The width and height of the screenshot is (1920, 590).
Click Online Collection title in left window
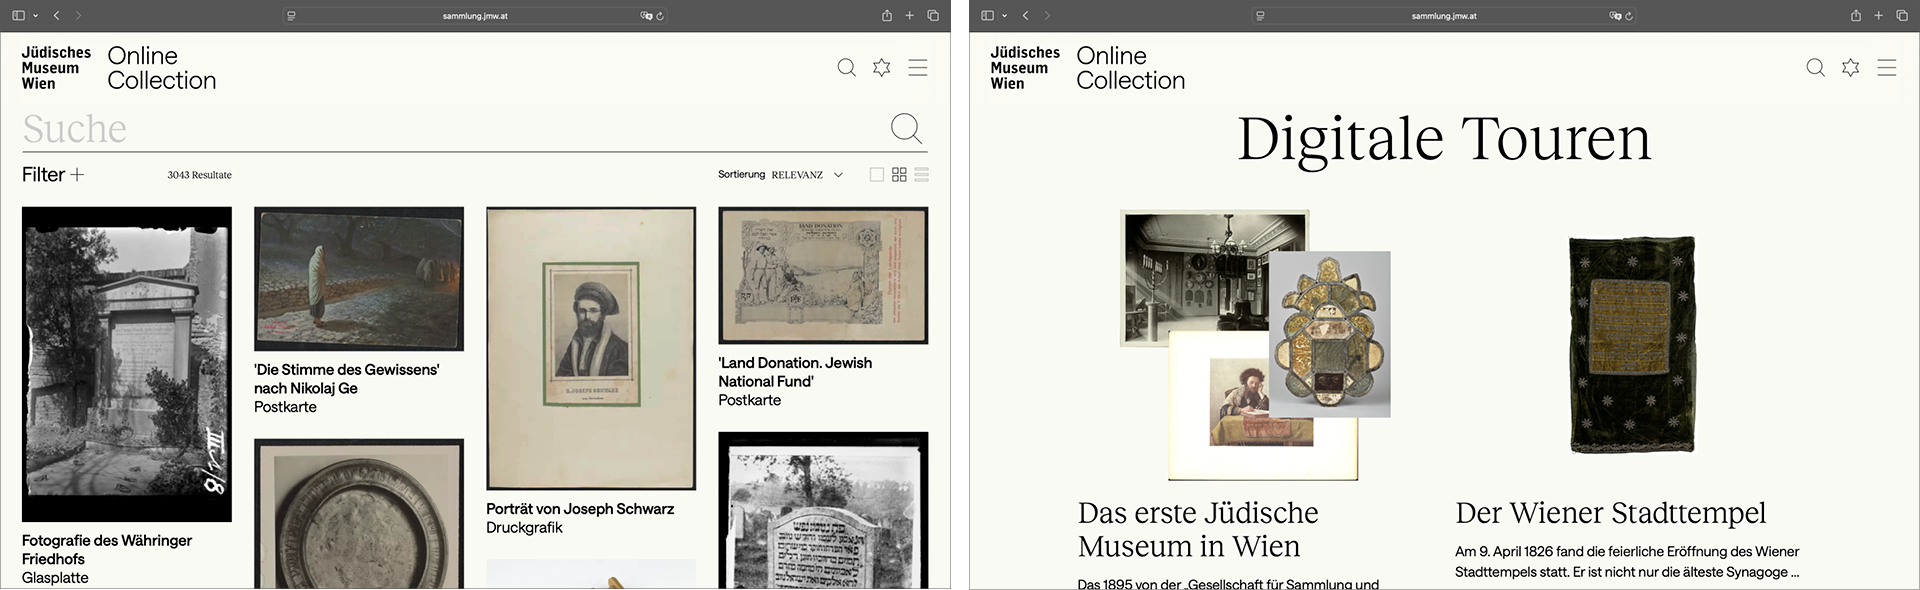pos(161,68)
